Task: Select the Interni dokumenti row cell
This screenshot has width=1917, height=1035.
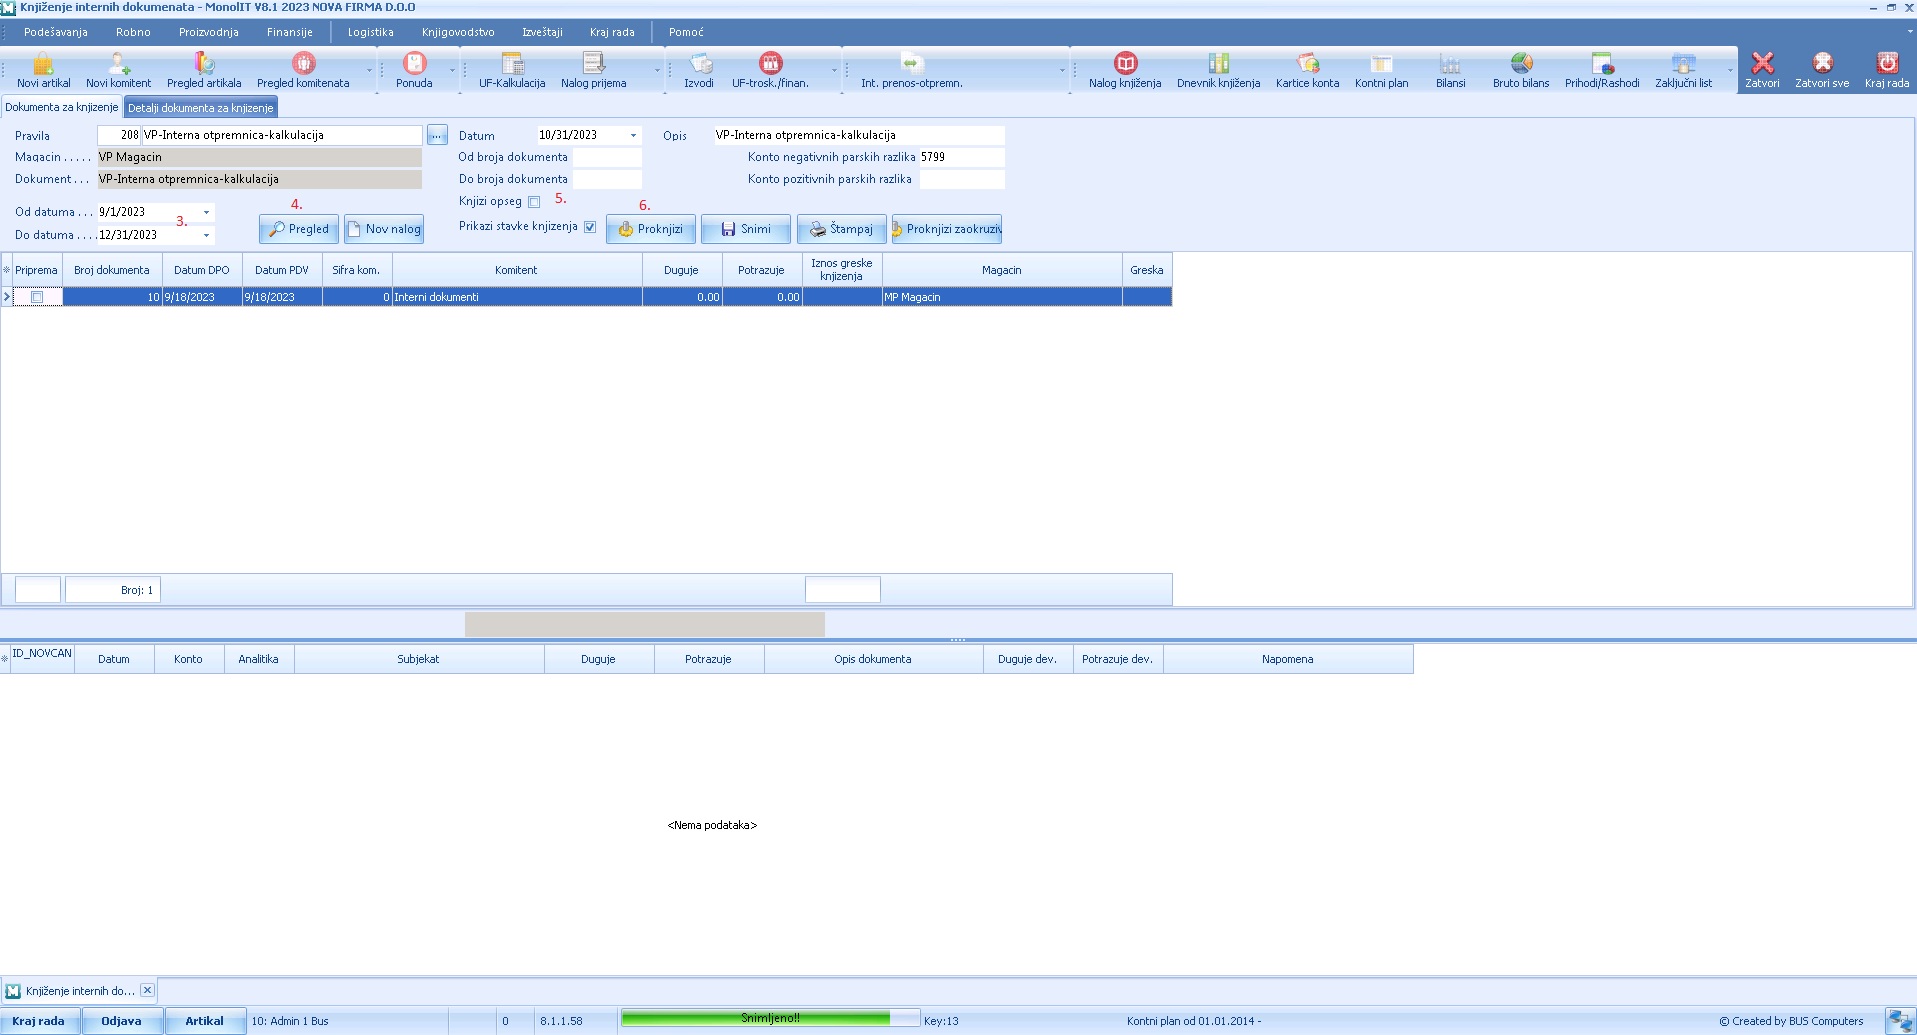Action: pyautogui.click(x=517, y=297)
